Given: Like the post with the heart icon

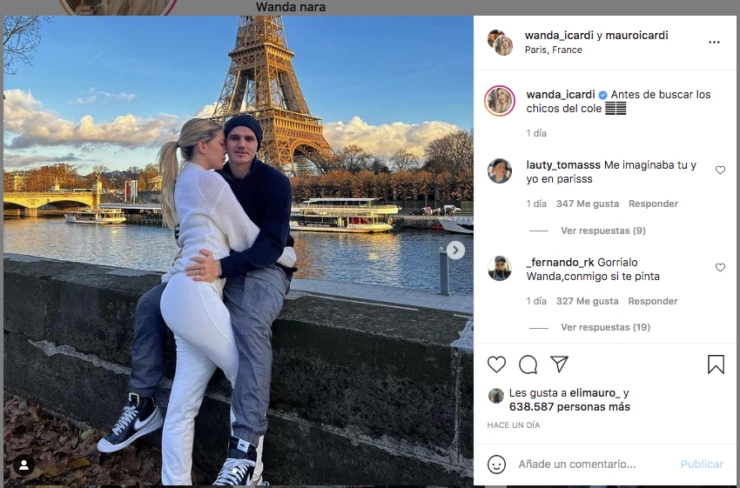Looking at the screenshot, I should (x=496, y=364).
